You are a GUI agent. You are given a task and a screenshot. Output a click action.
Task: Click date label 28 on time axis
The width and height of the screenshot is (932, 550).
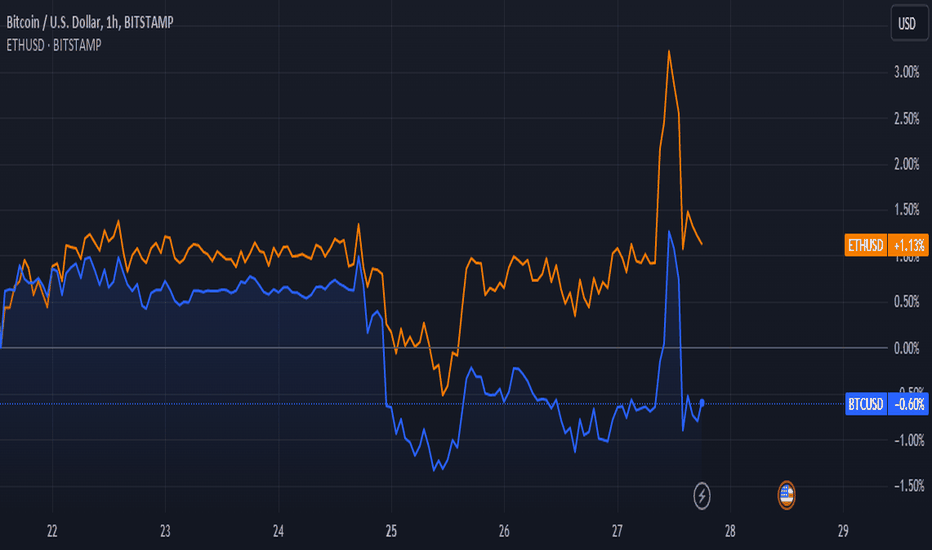[730, 532]
